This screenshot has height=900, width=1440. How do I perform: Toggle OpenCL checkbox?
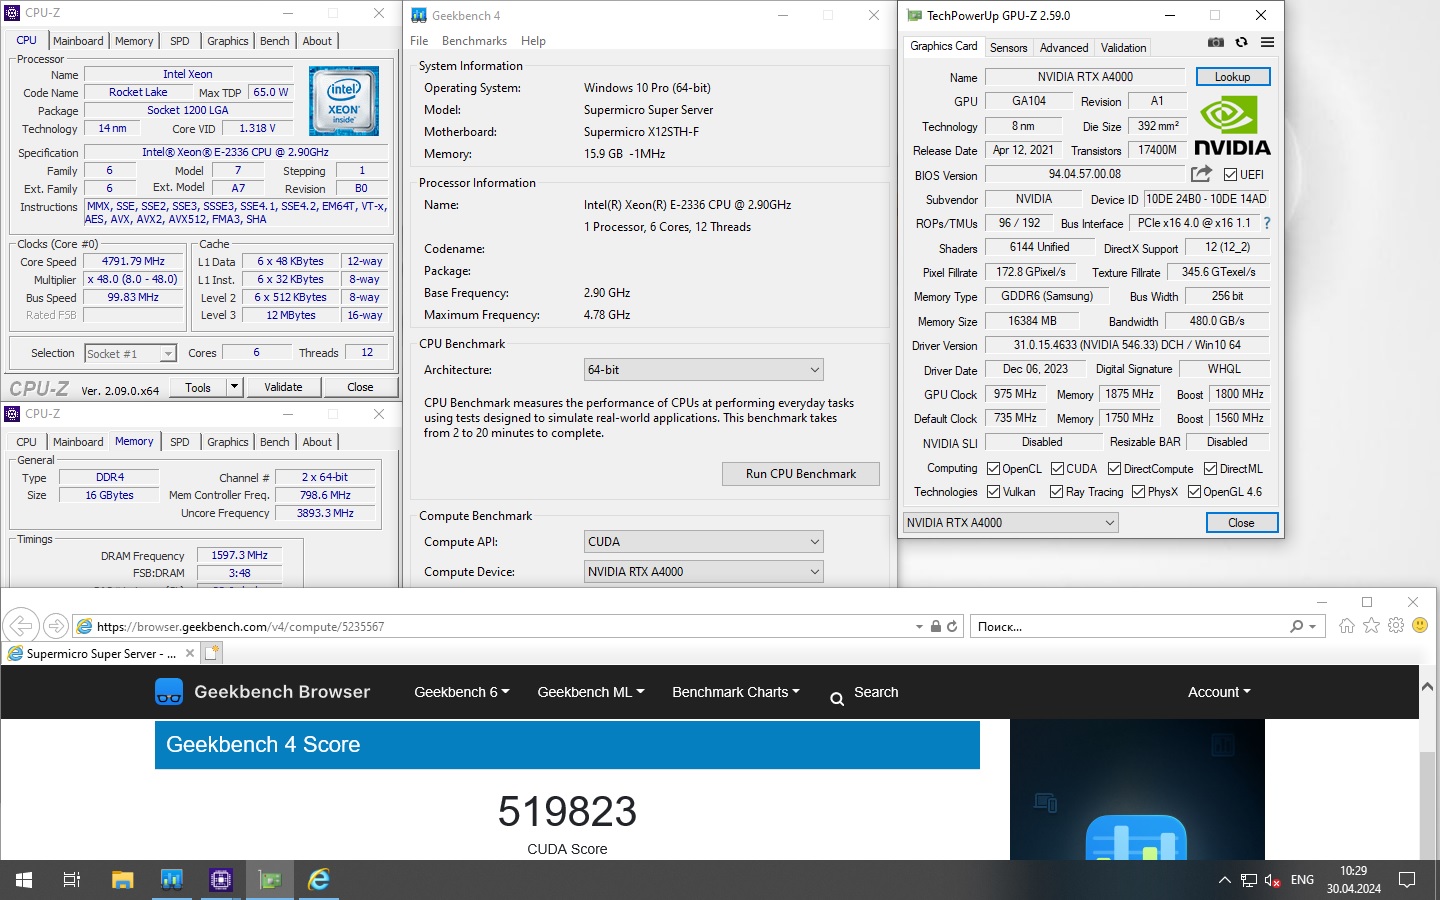pos(993,469)
